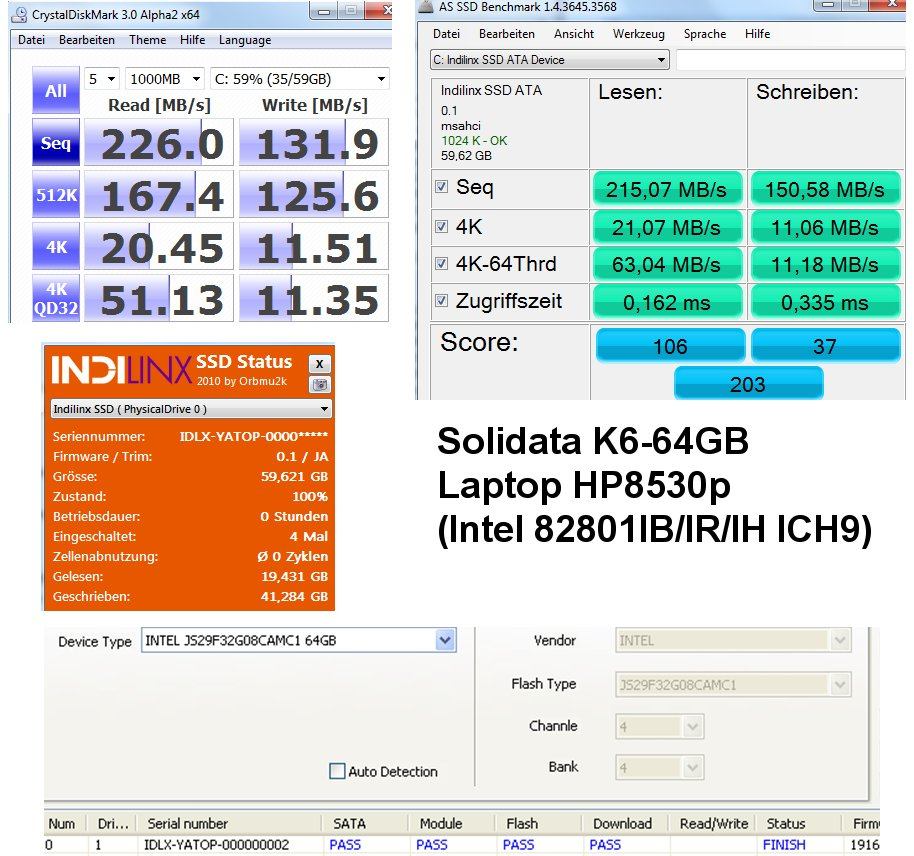The height and width of the screenshot is (856, 914).
Task: Open the Channle dropdown showing 4
Action: pyautogui.click(x=659, y=727)
